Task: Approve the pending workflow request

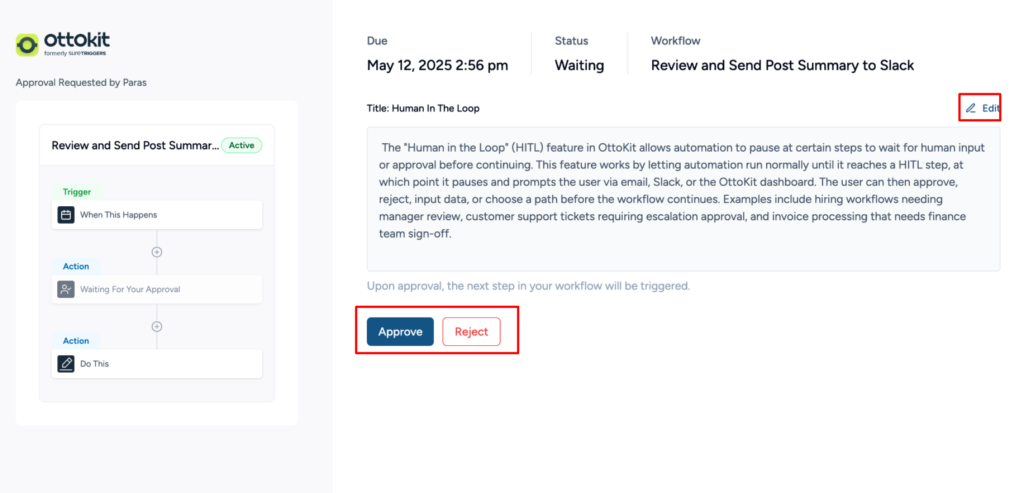Action: [400, 332]
